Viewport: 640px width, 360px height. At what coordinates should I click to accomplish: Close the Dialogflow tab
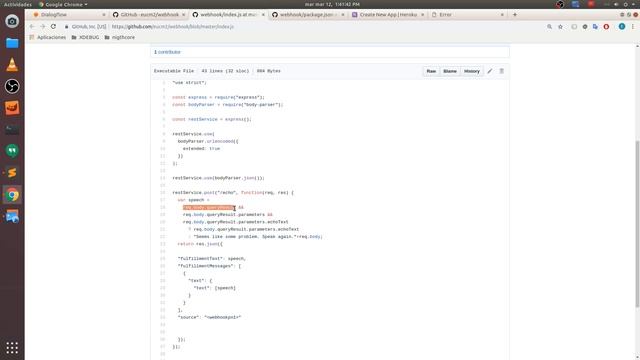(104, 15)
